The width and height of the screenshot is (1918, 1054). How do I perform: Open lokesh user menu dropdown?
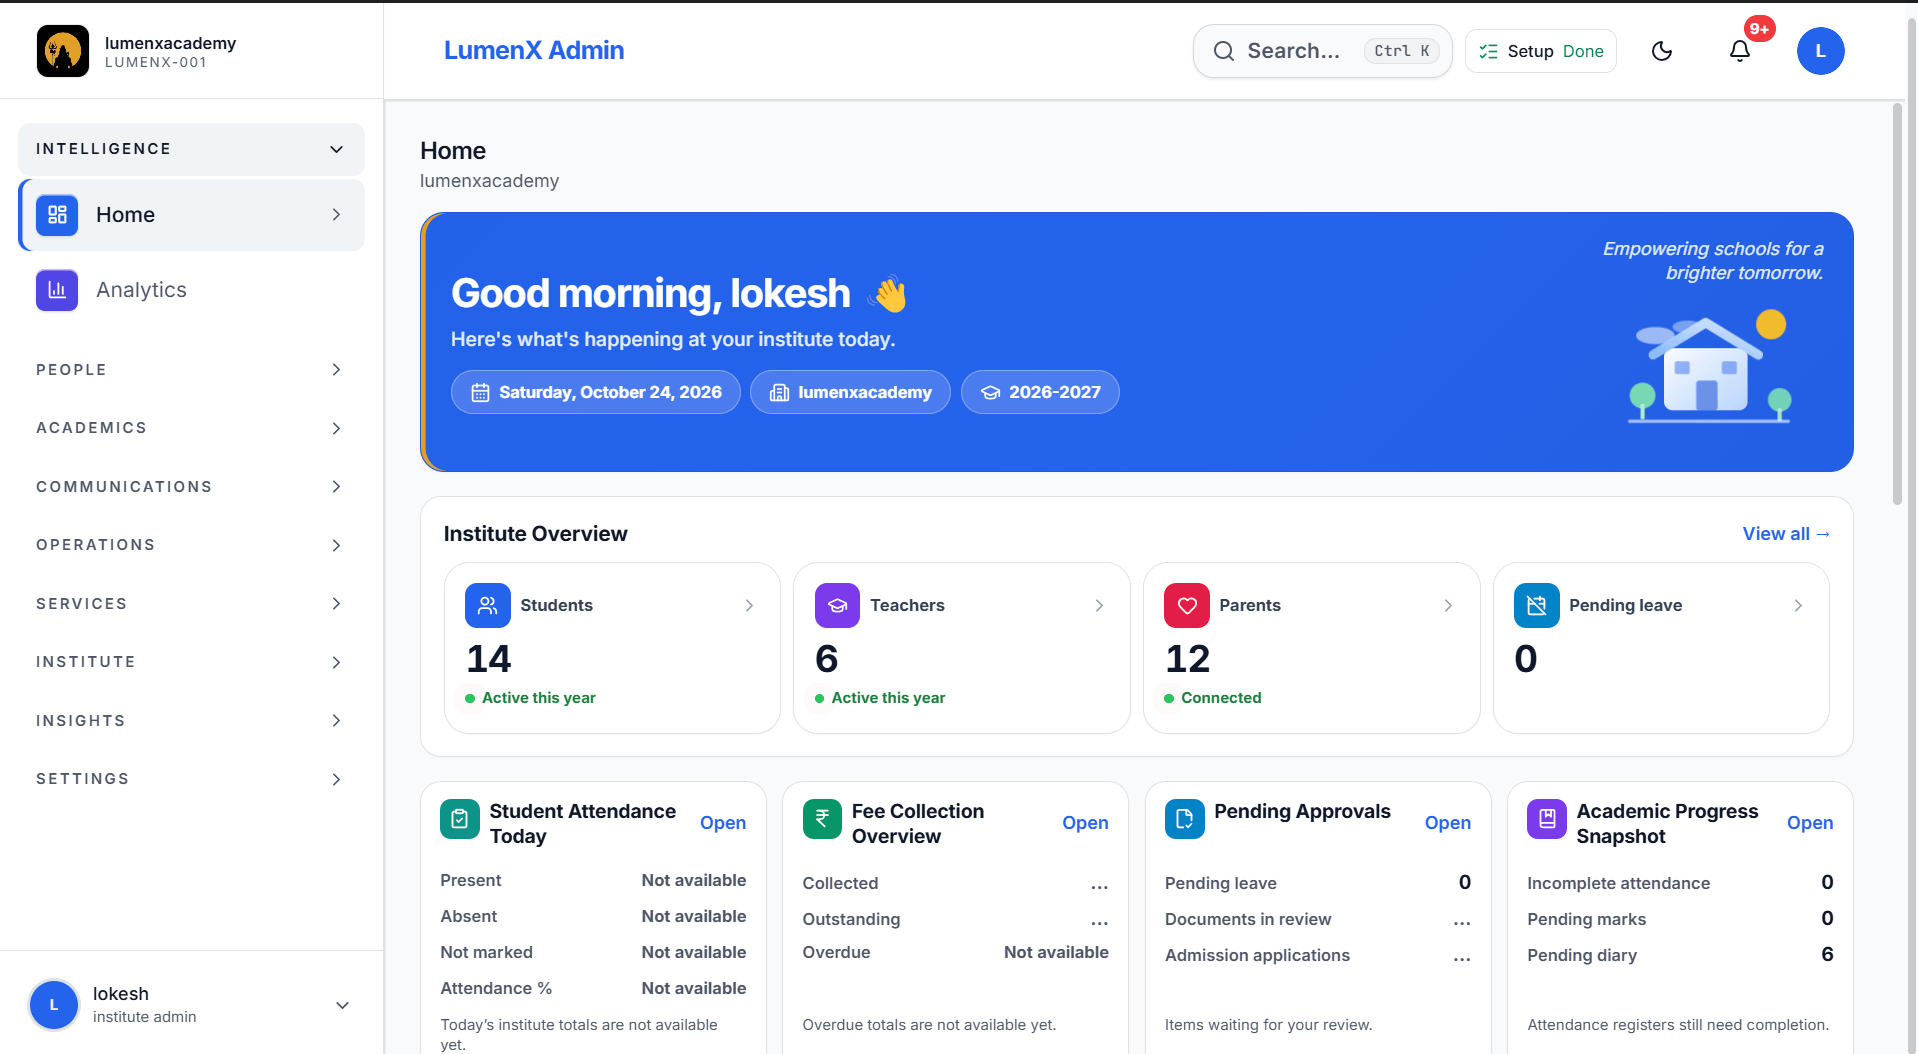point(191,1005)
